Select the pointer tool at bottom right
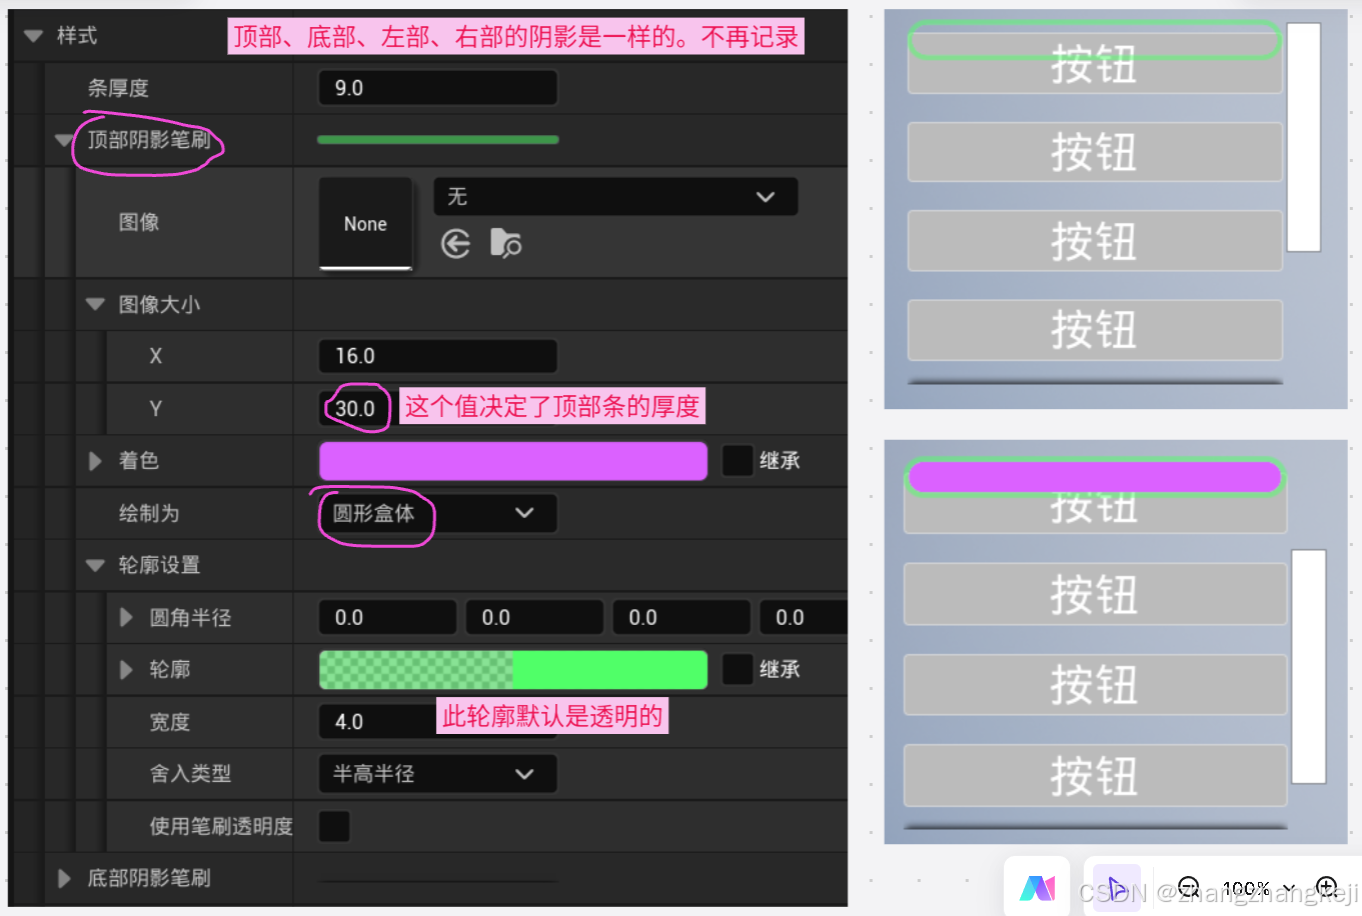The width and height of the screenshot is (1362, 916). [x=1115, y=887]
